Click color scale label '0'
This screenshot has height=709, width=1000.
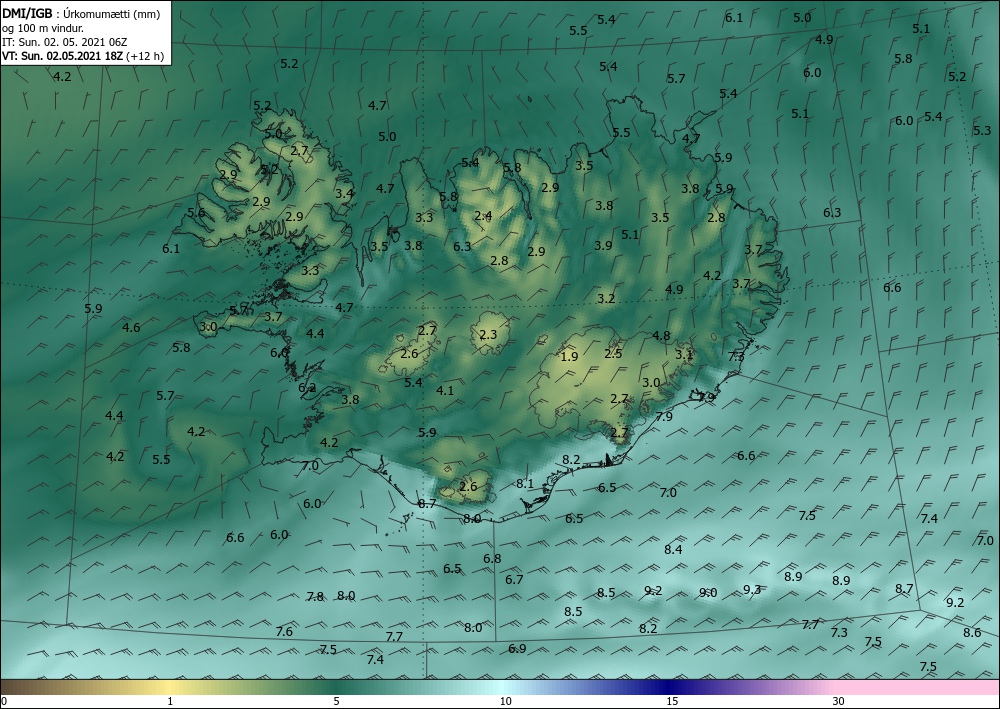tap(4, 701)
